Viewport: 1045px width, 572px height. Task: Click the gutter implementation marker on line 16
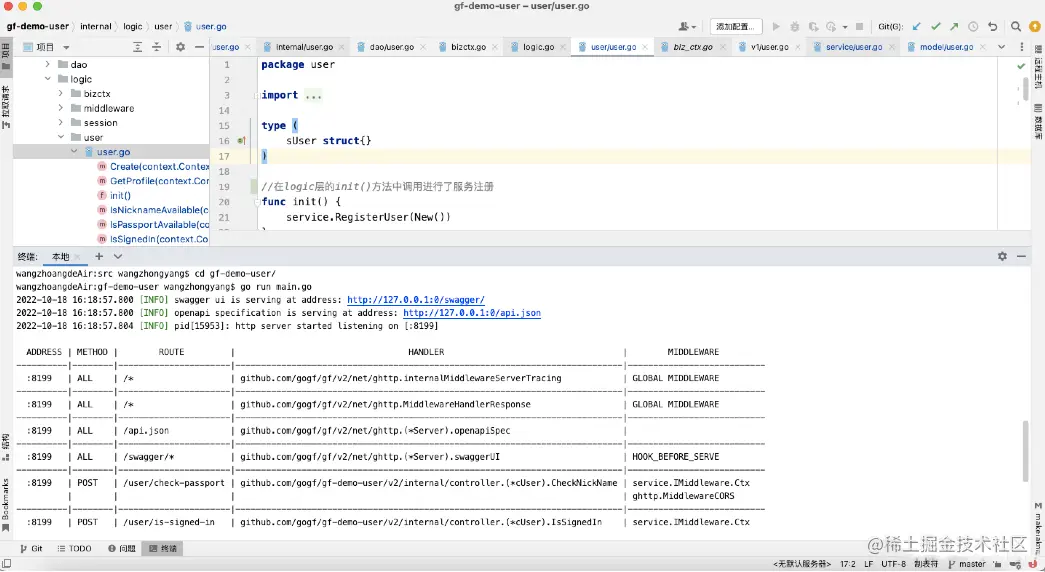tap(241, 141)
